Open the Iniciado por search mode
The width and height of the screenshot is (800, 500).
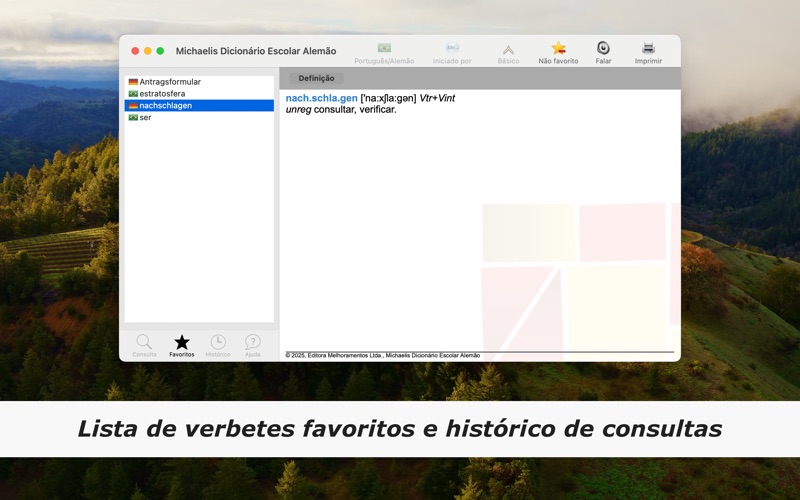tap(452, 53)
